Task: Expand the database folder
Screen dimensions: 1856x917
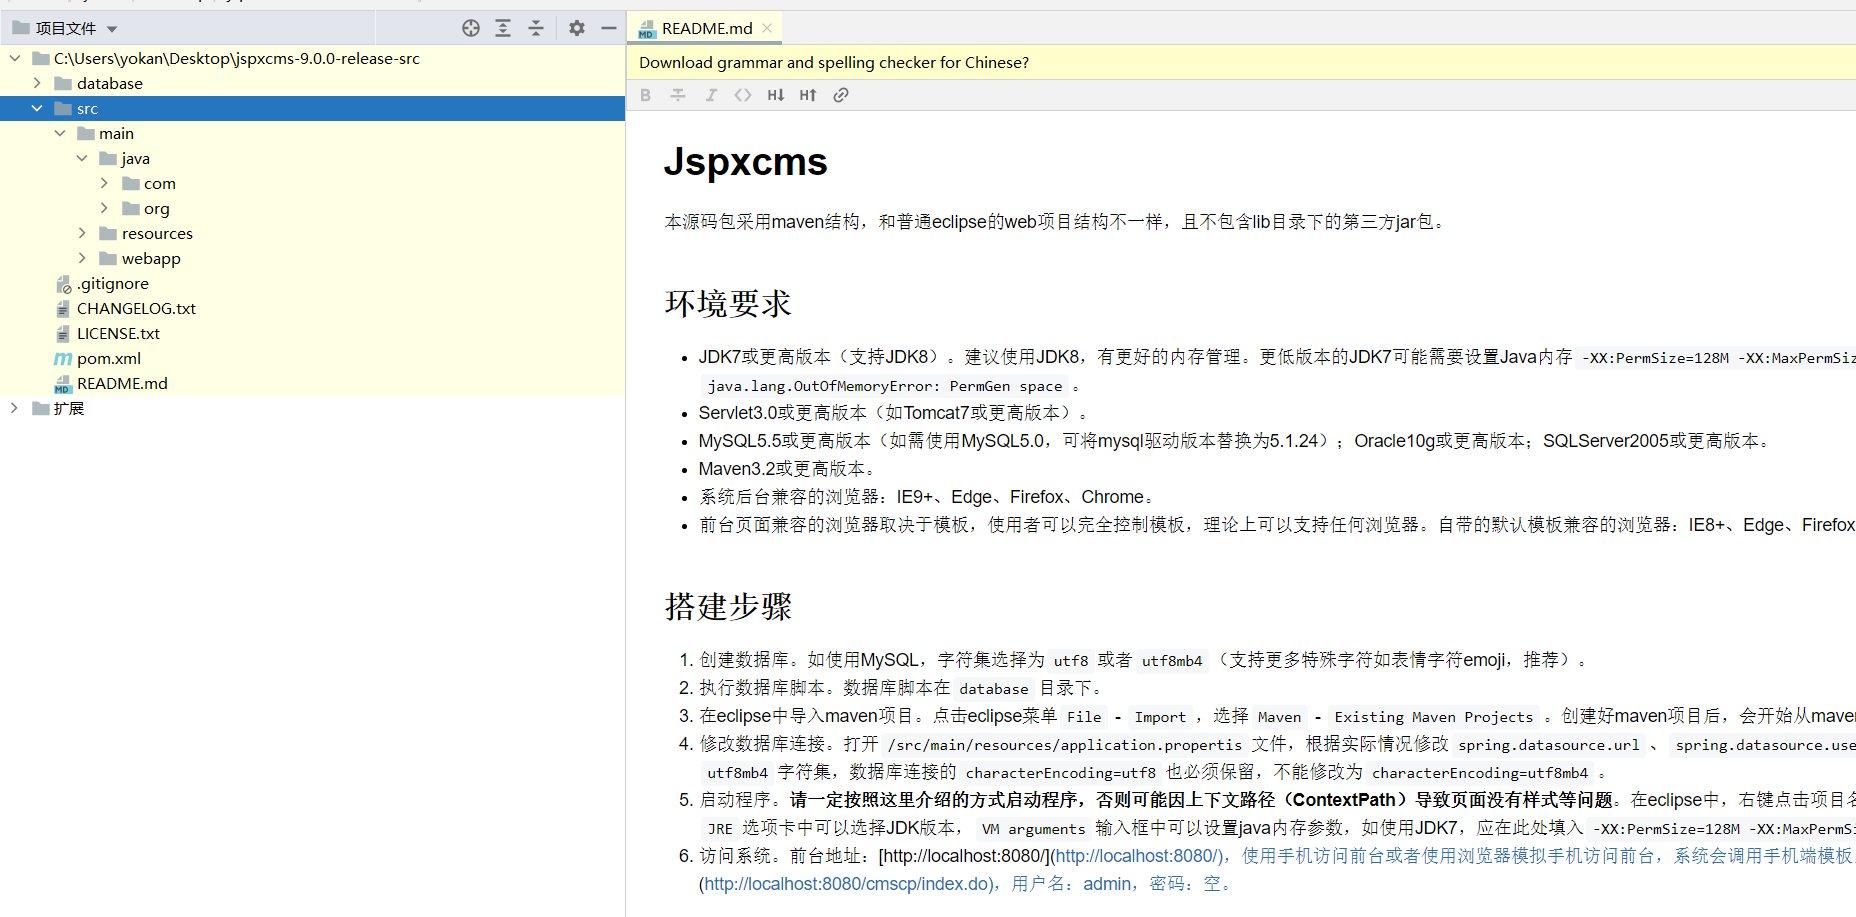Action: click(x=37, y=83)
